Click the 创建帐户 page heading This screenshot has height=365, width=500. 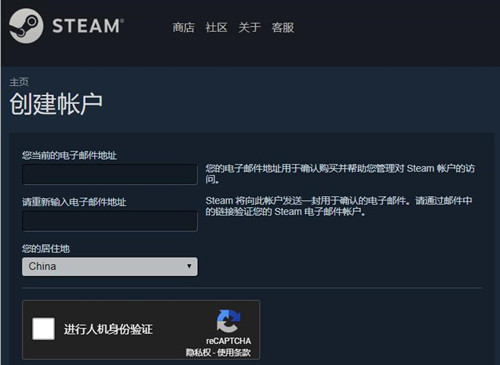coord(56,104)
